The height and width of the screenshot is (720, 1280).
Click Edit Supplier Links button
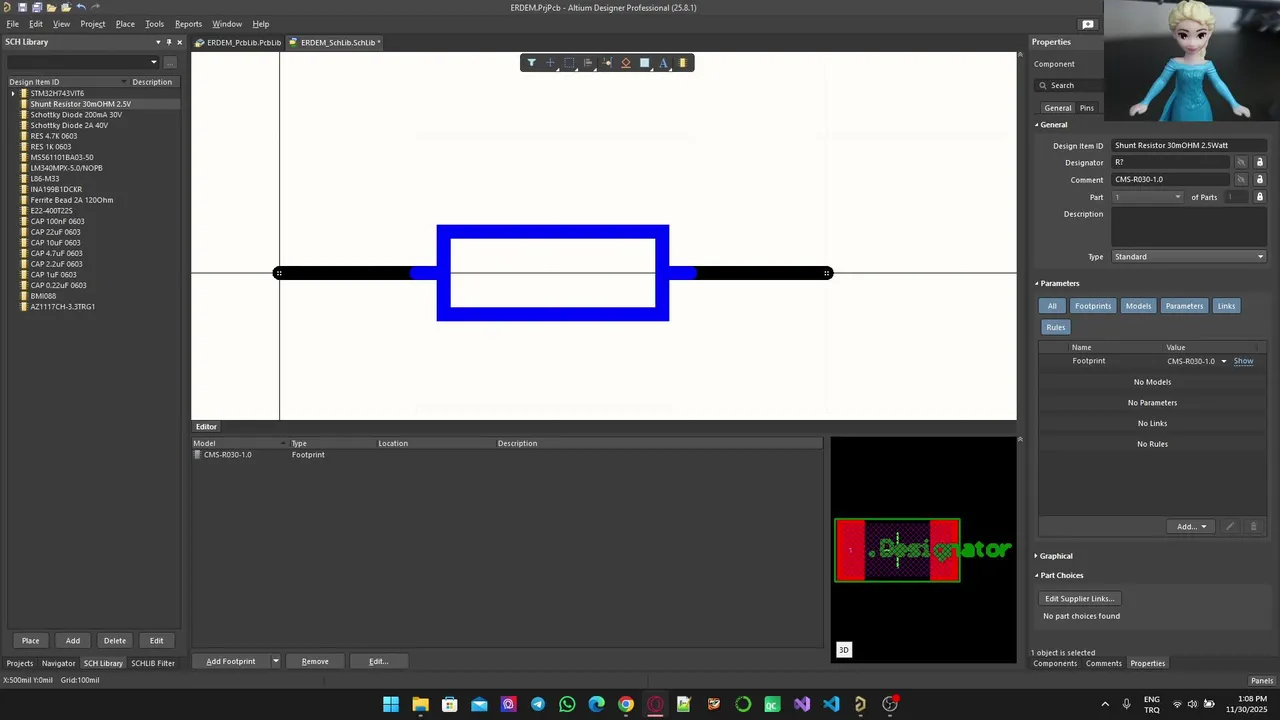coord(1079,599)
